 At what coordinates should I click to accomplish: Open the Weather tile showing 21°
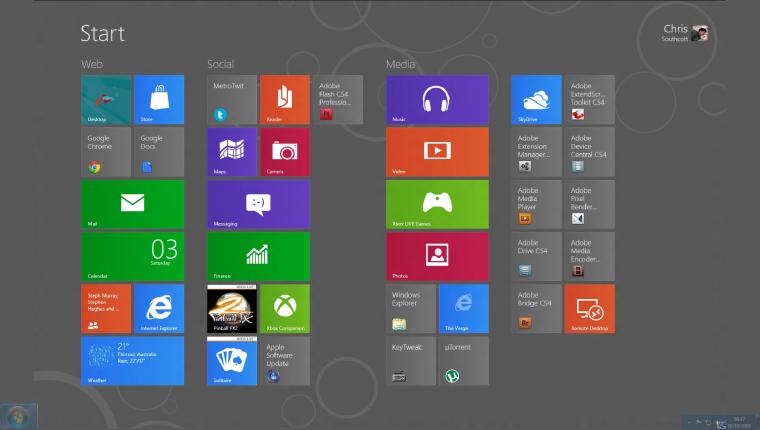pos(132,361)
